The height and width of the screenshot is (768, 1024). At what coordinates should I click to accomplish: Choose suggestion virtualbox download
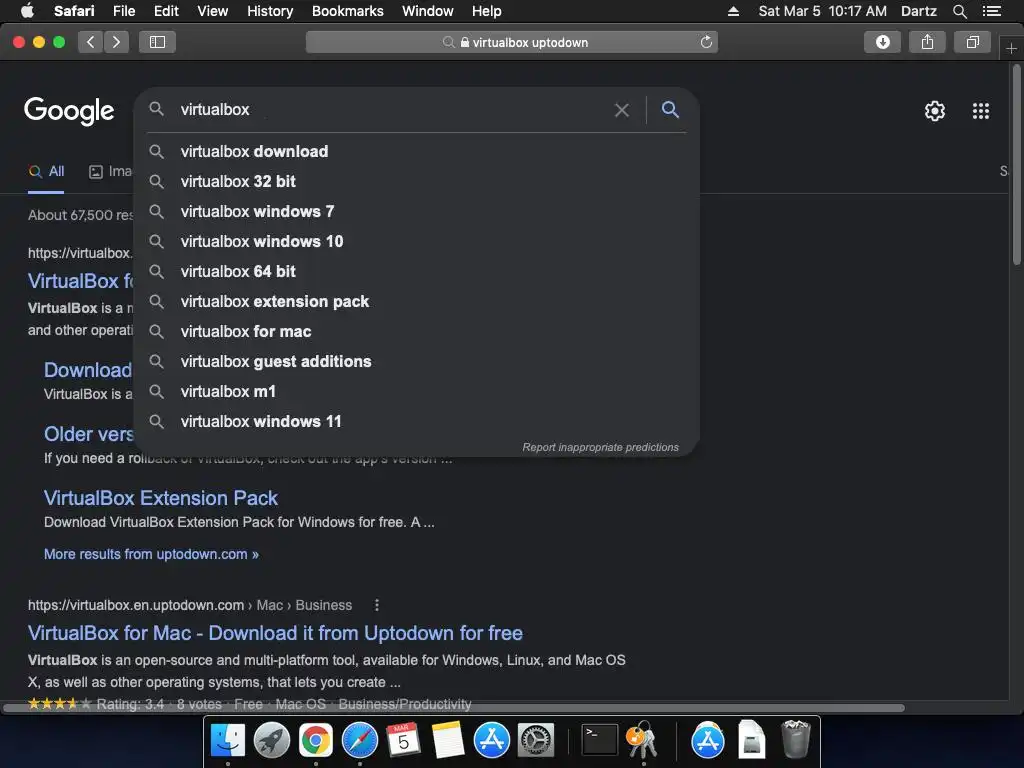click(x=417, y=152)
